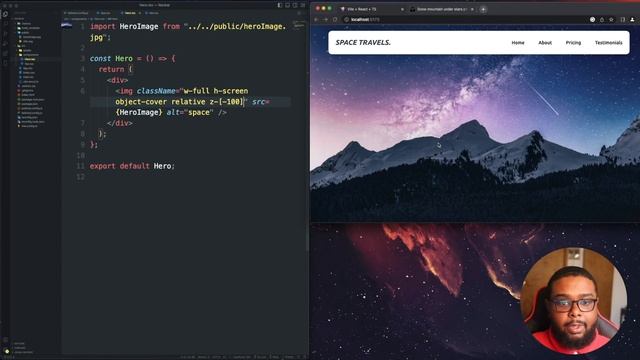
Task: Toggle the secondary sidebar layout icon in VS Code
Action: pos(295,5)
